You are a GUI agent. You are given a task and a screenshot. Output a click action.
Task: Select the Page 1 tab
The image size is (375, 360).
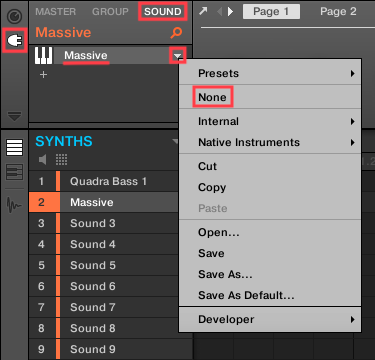click(x=271, y=12)
